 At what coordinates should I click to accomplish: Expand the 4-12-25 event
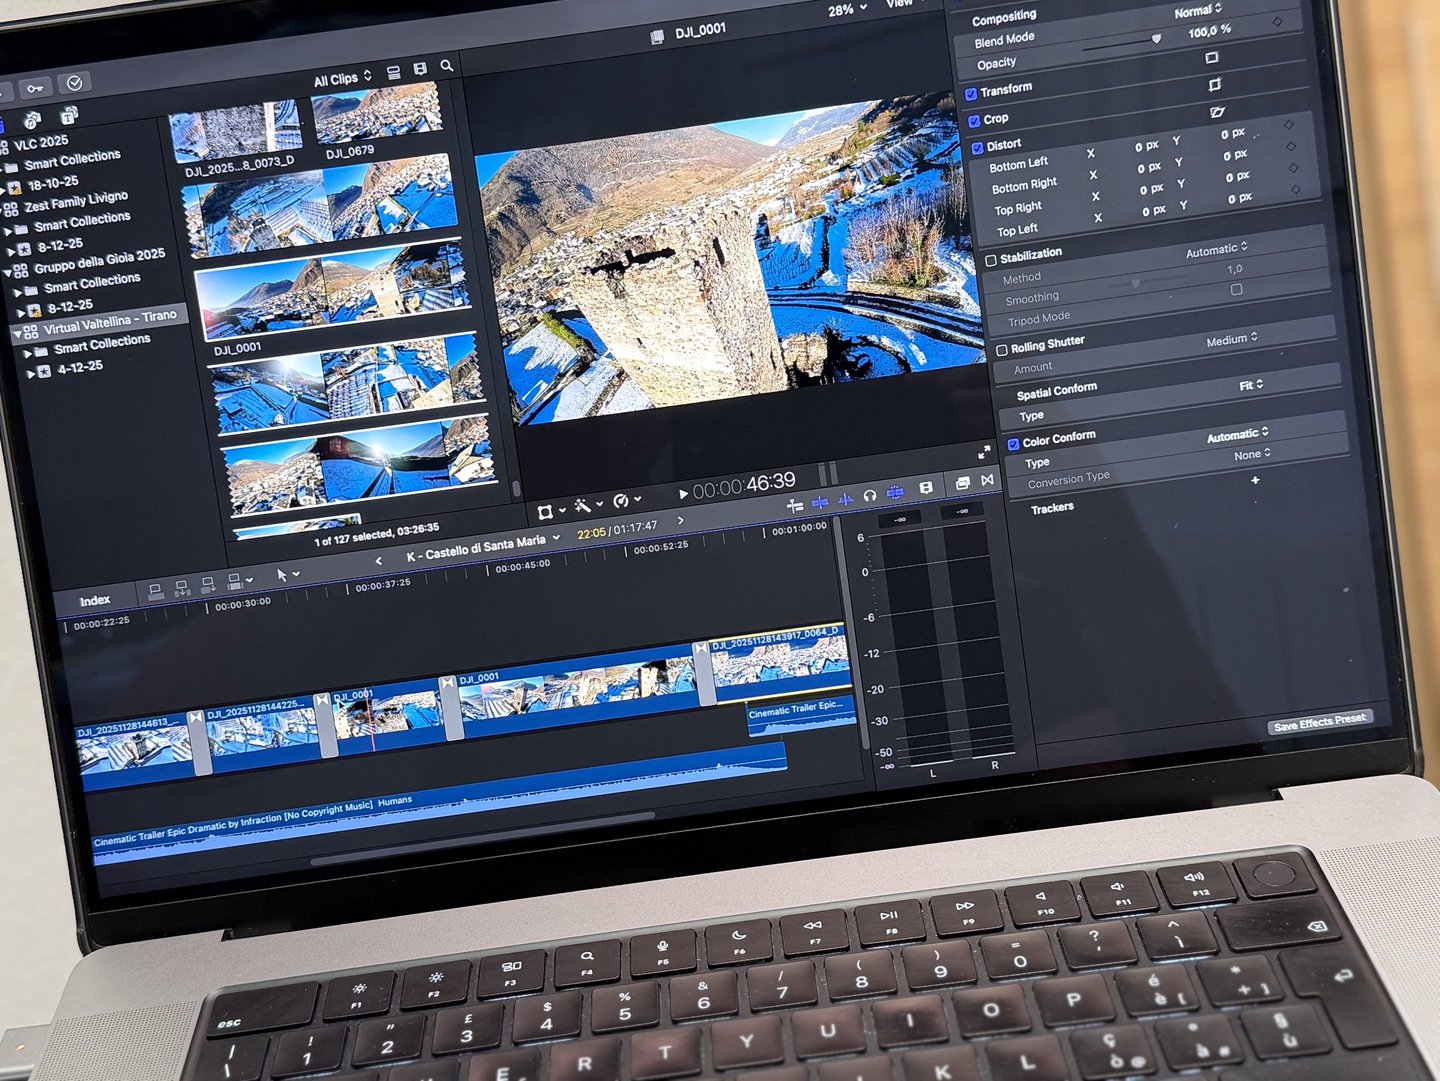pos(31,373)
